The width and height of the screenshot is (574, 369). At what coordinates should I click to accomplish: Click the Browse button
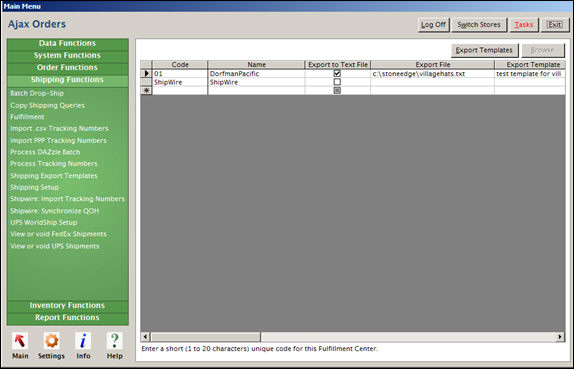click(543, 50)
